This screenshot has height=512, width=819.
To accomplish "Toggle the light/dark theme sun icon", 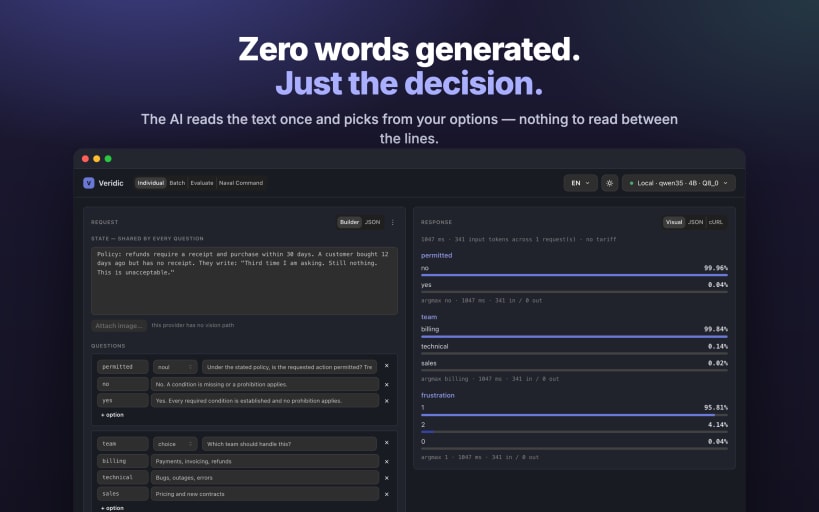I will (609, 183).
